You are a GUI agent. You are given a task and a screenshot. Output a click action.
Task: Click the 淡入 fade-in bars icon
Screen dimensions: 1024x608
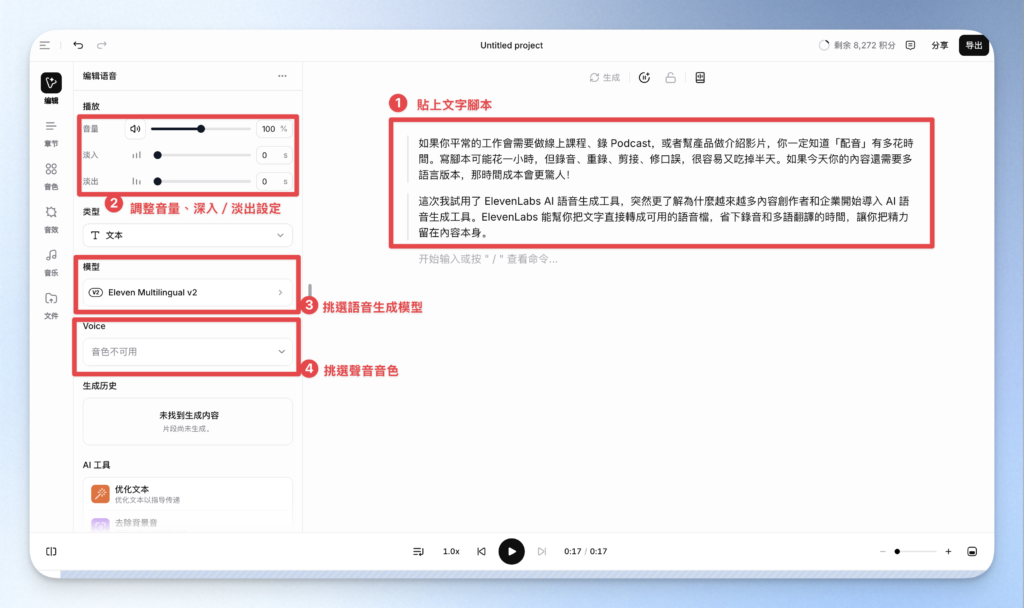136,155
